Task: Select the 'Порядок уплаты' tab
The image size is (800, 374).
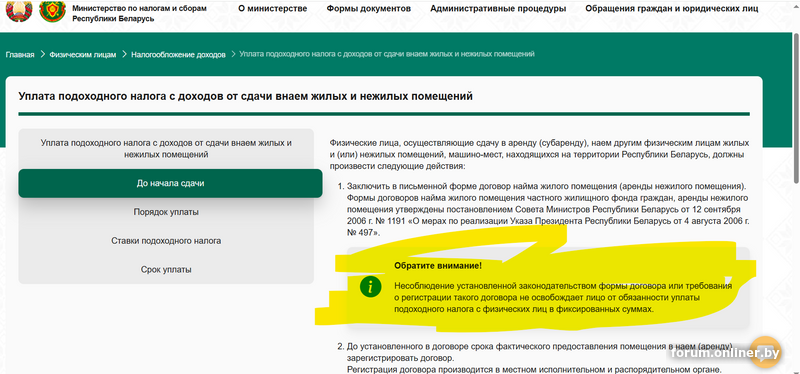Action: [x=166, y=212]
